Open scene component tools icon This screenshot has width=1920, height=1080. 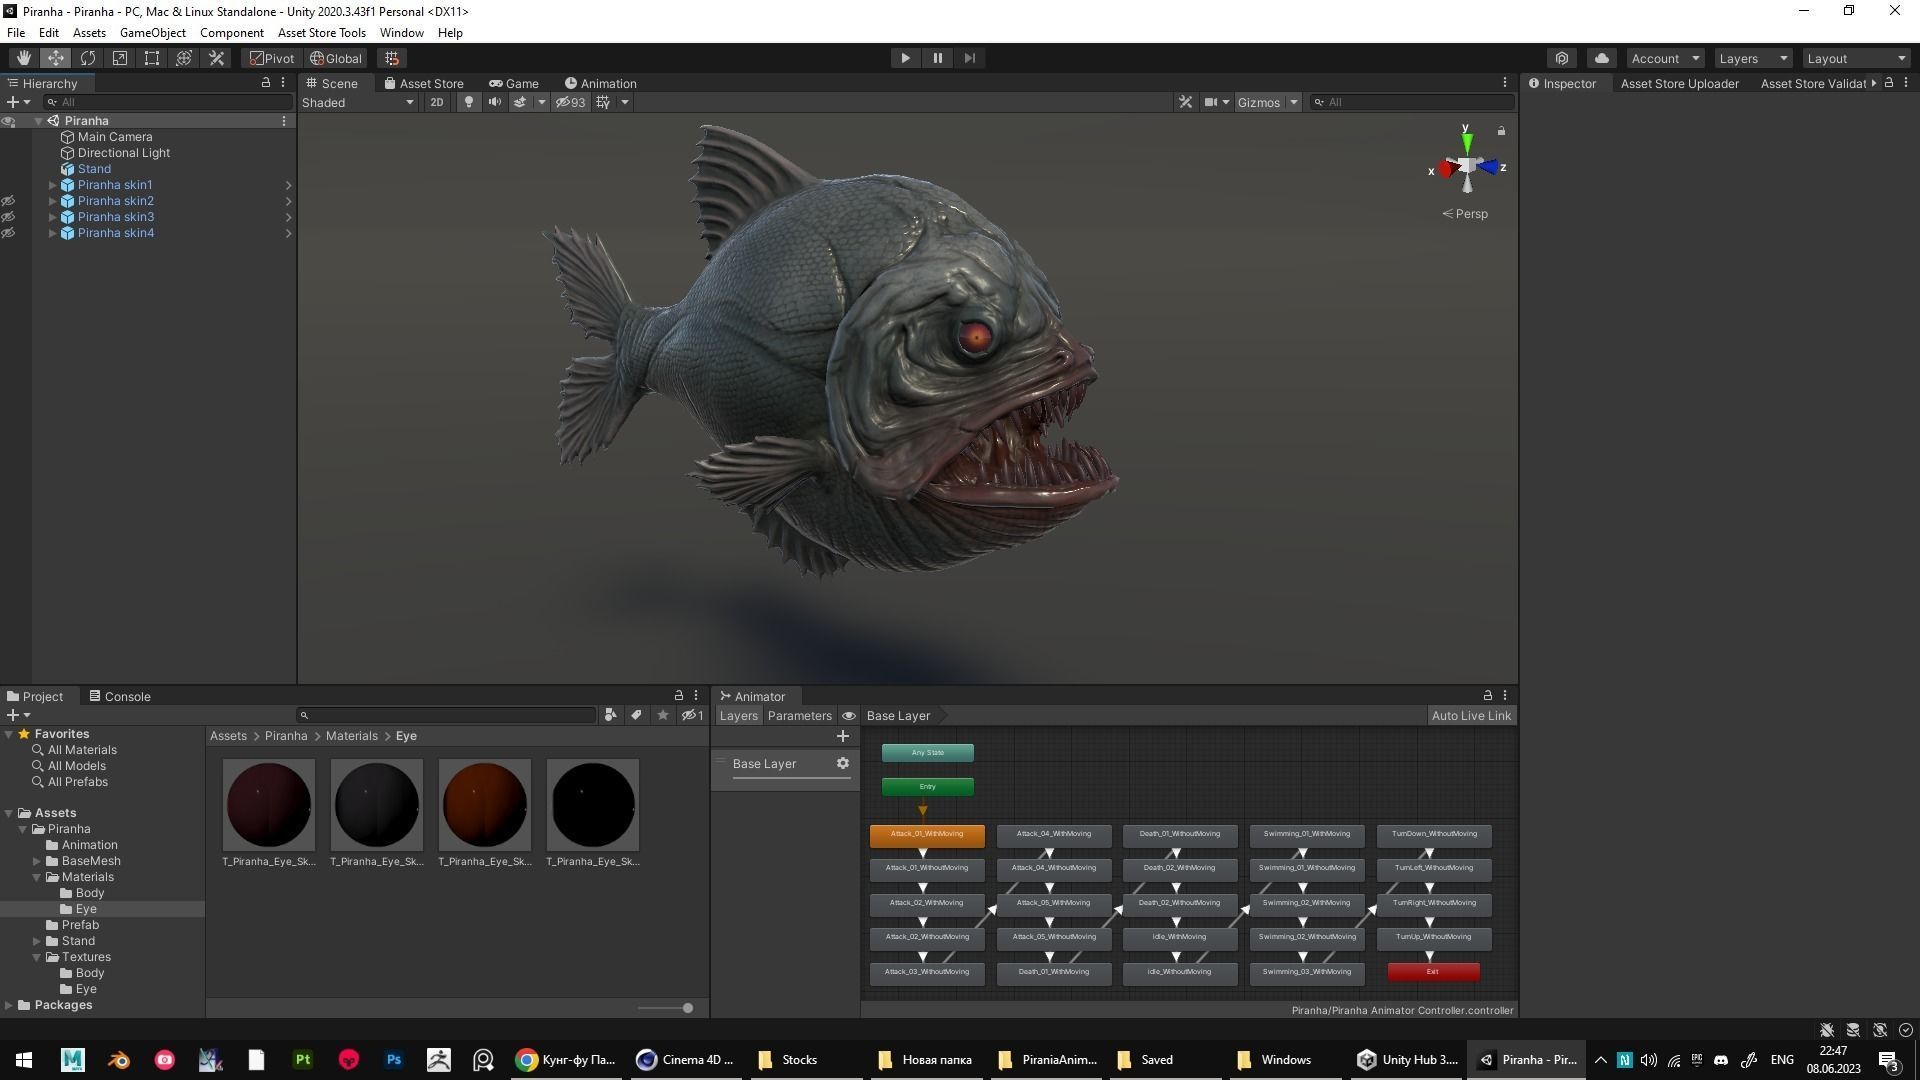pos(1185,102)
